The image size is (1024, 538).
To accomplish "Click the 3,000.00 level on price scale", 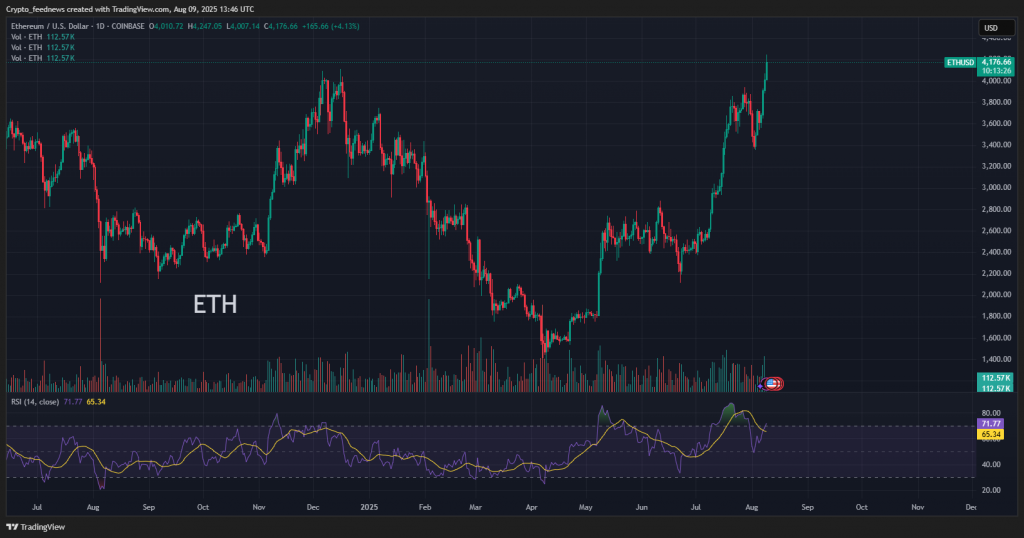I will [x=996, y=187].
